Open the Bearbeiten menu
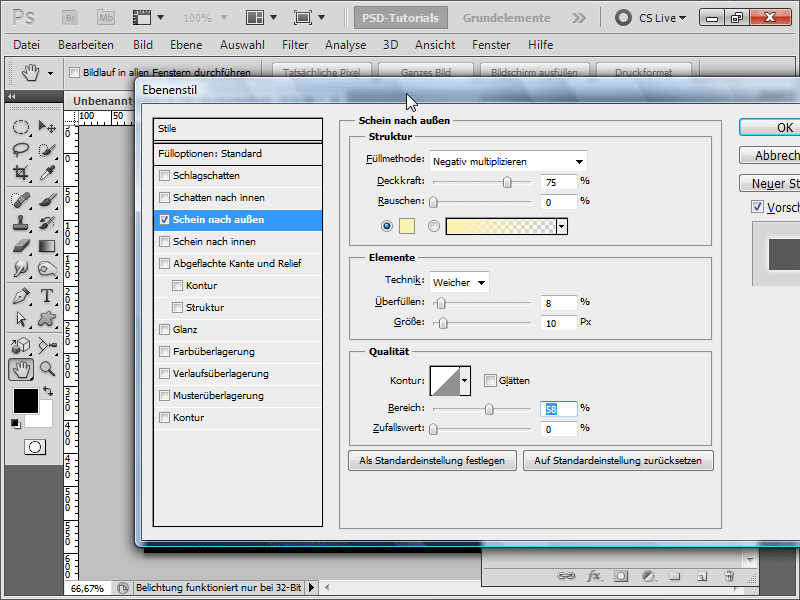This screenshot has height=600, width=800. click(x=86, y=45)
